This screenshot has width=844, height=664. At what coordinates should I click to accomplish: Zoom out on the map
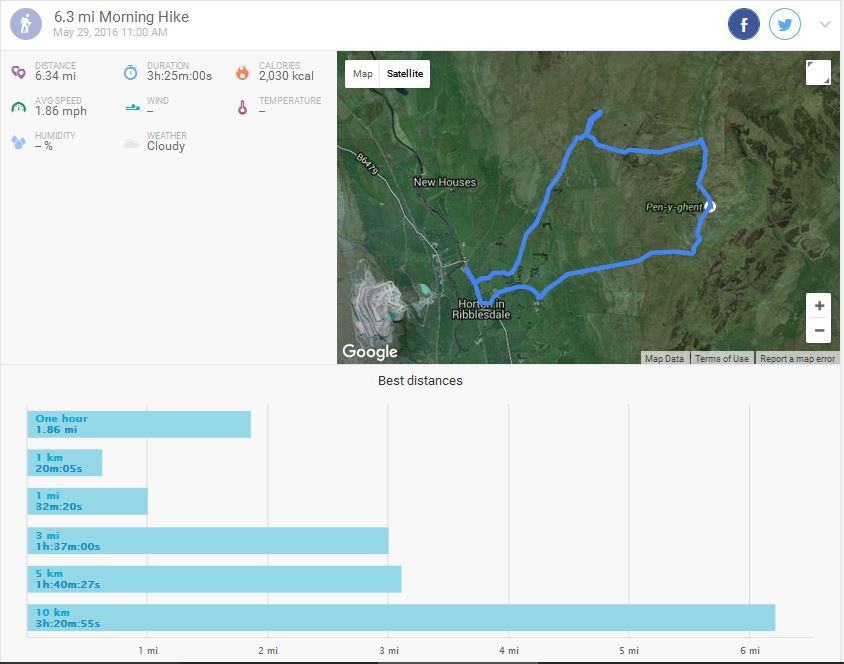pos(819,331)
